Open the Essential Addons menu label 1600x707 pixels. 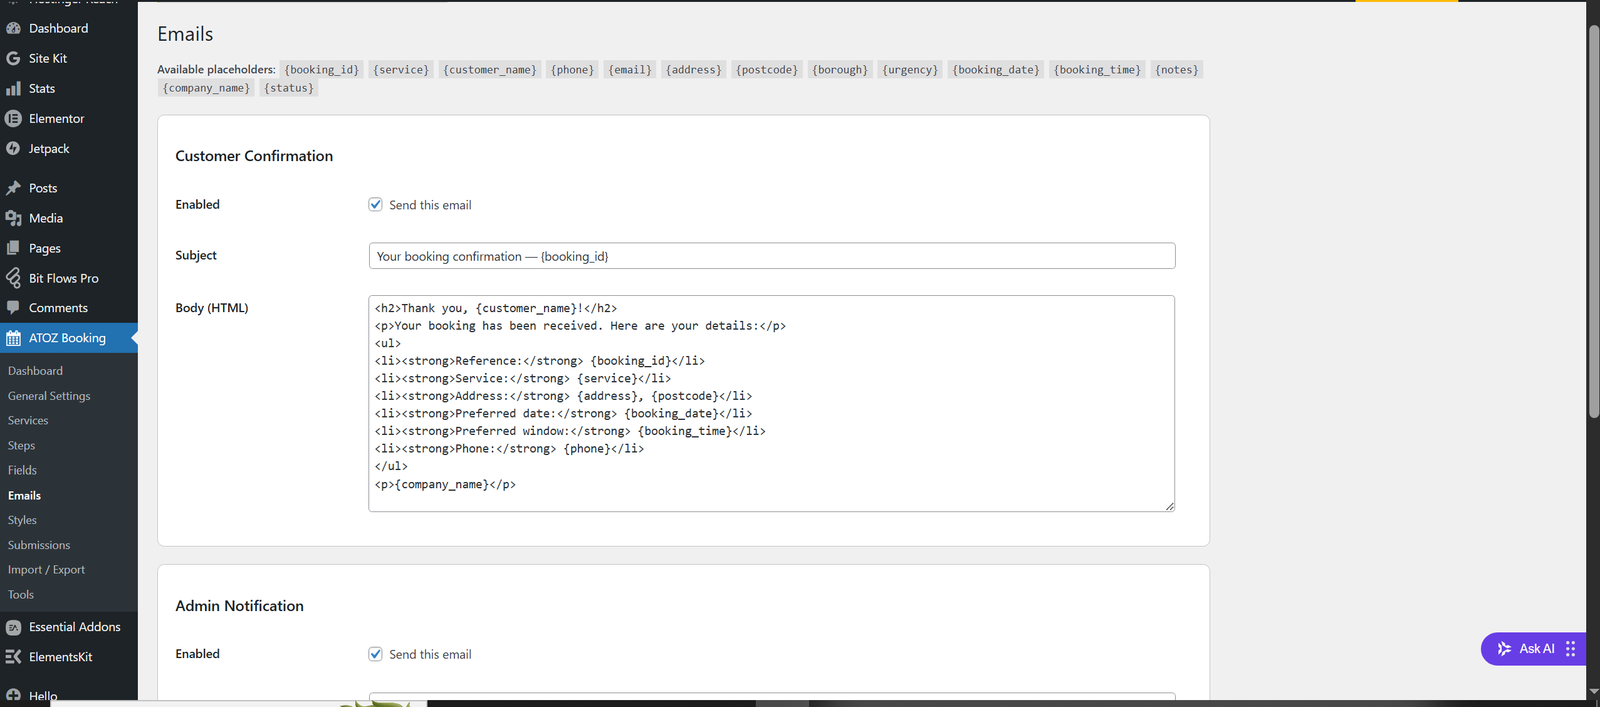[x=74, y=627]
